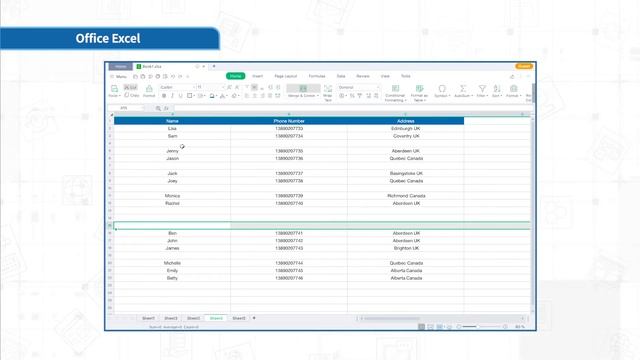Open the Menu button at top left

[119, 76]
